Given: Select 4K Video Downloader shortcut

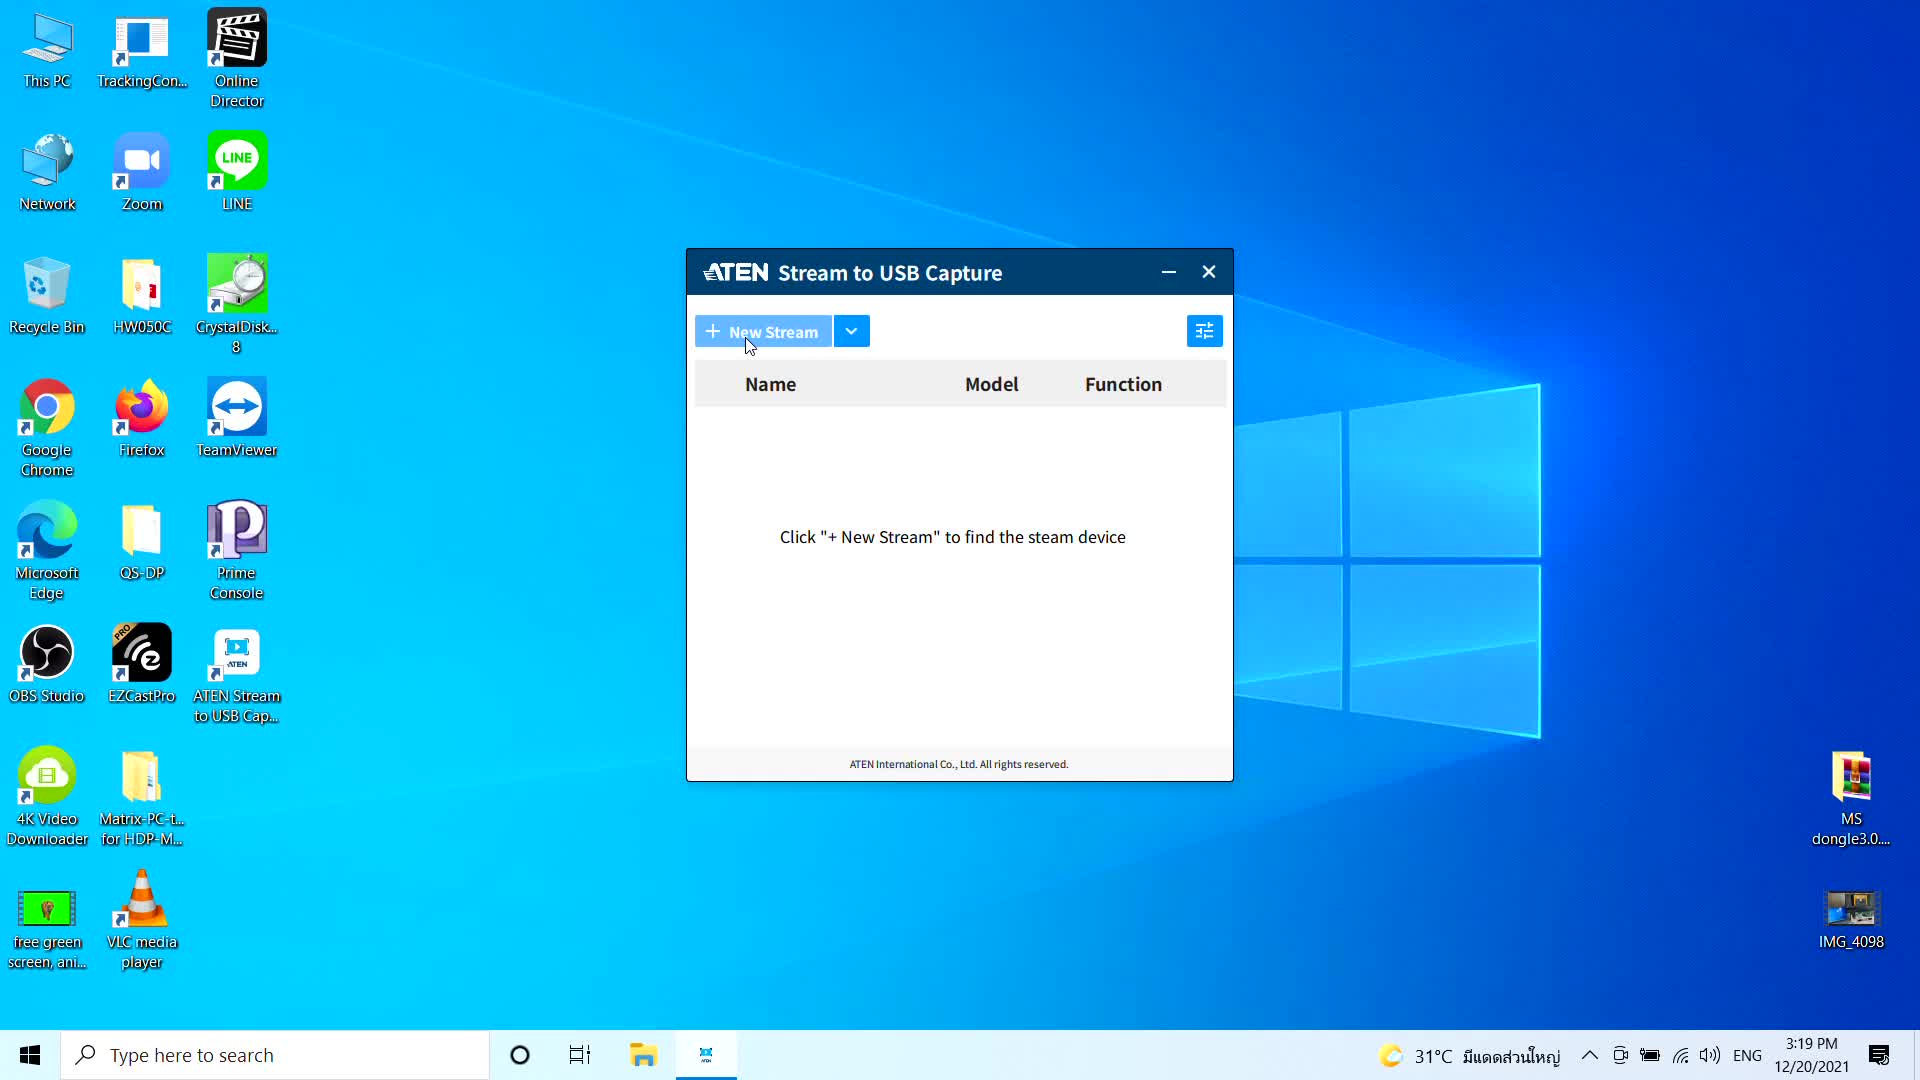Looking at the screenshot, I should [x=47, y=797].
